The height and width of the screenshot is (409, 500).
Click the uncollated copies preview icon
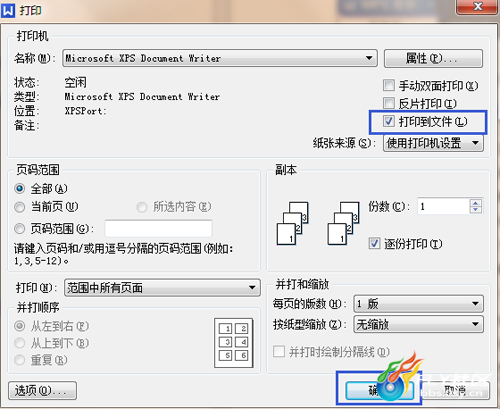coord(293,223)
